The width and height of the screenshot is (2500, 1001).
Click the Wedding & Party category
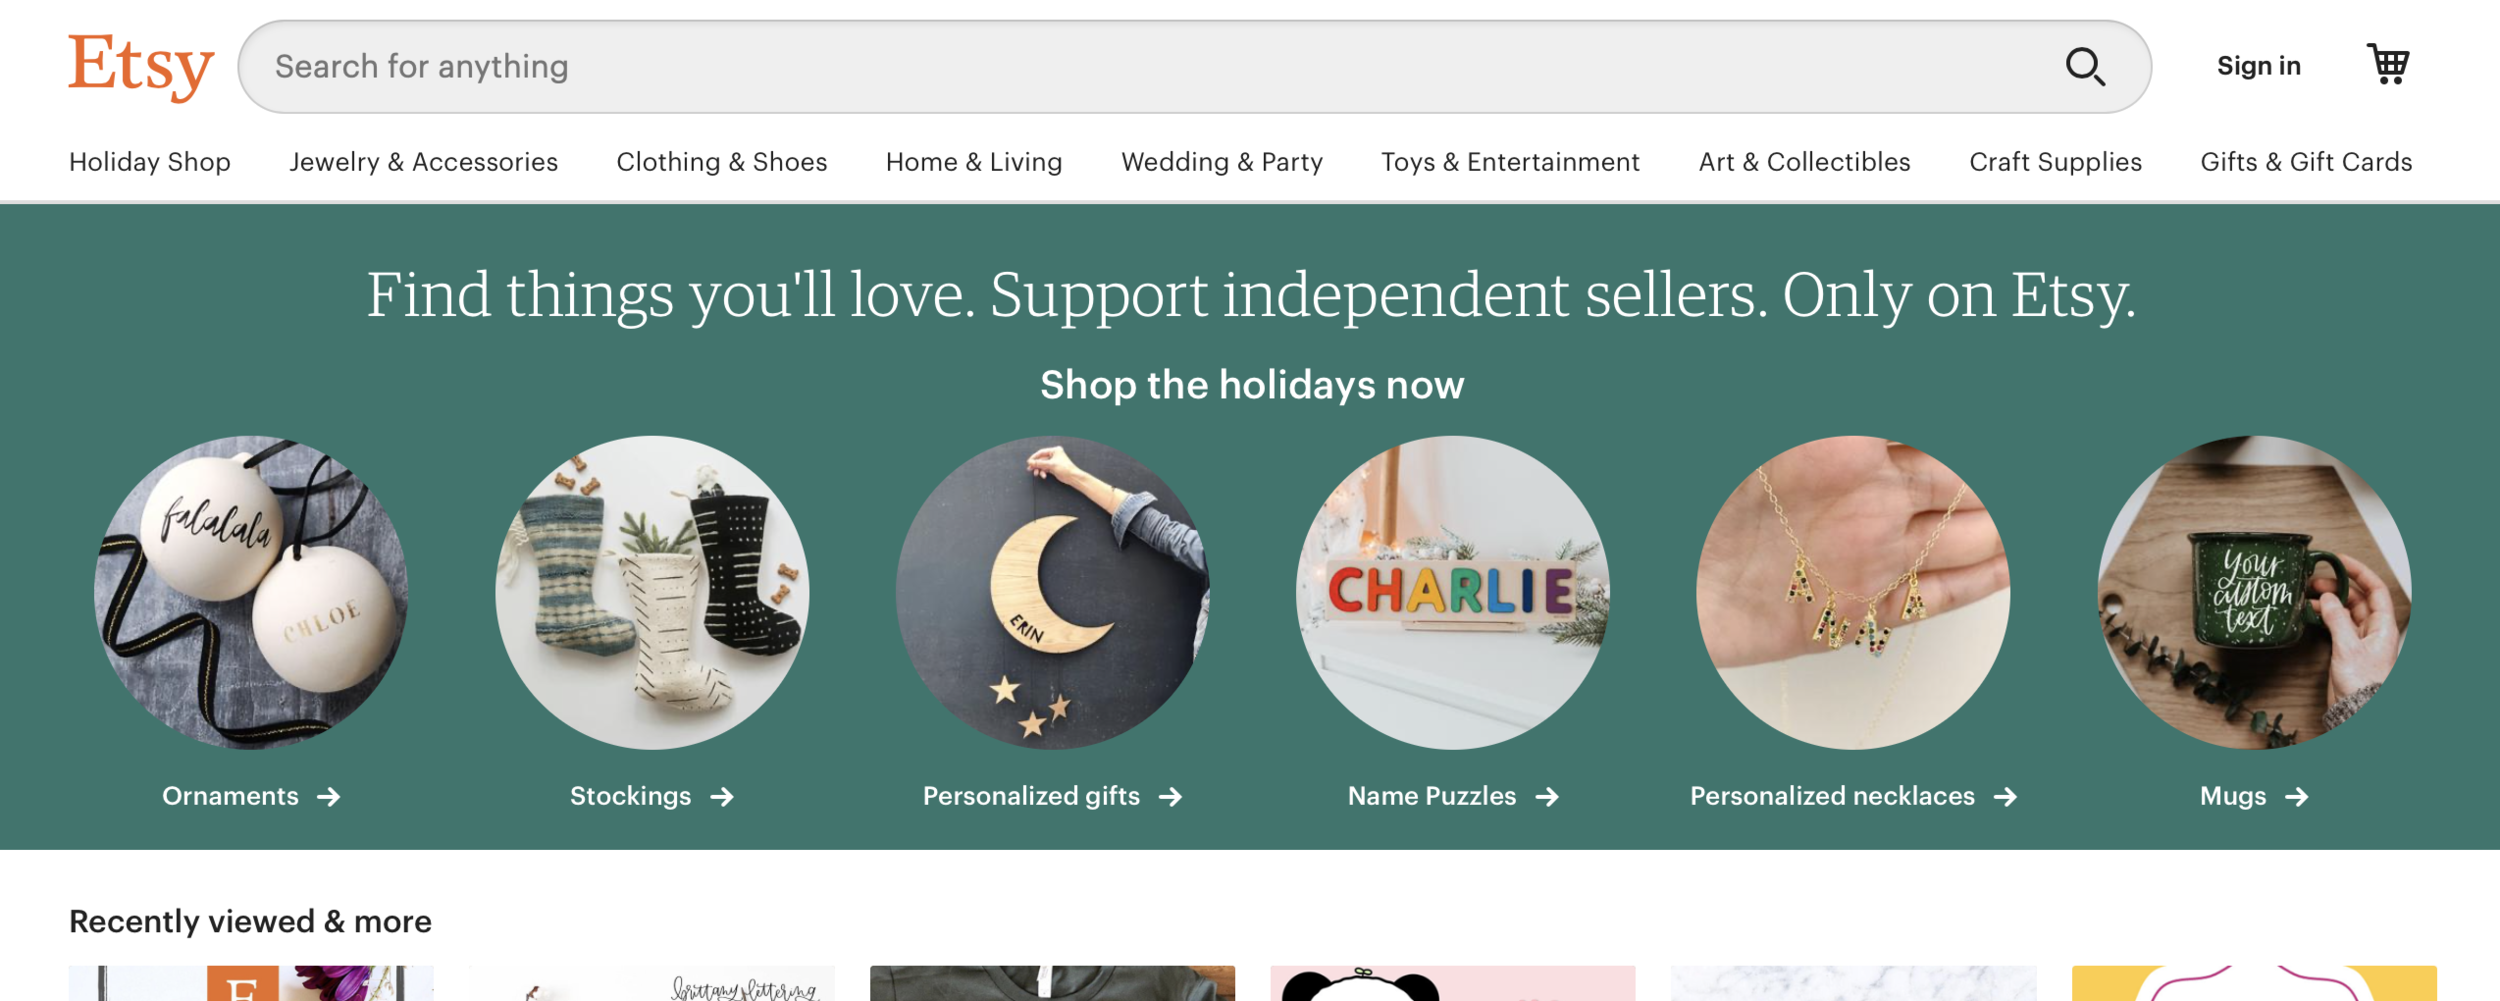pyautogui.click(x=1222, y=161)
